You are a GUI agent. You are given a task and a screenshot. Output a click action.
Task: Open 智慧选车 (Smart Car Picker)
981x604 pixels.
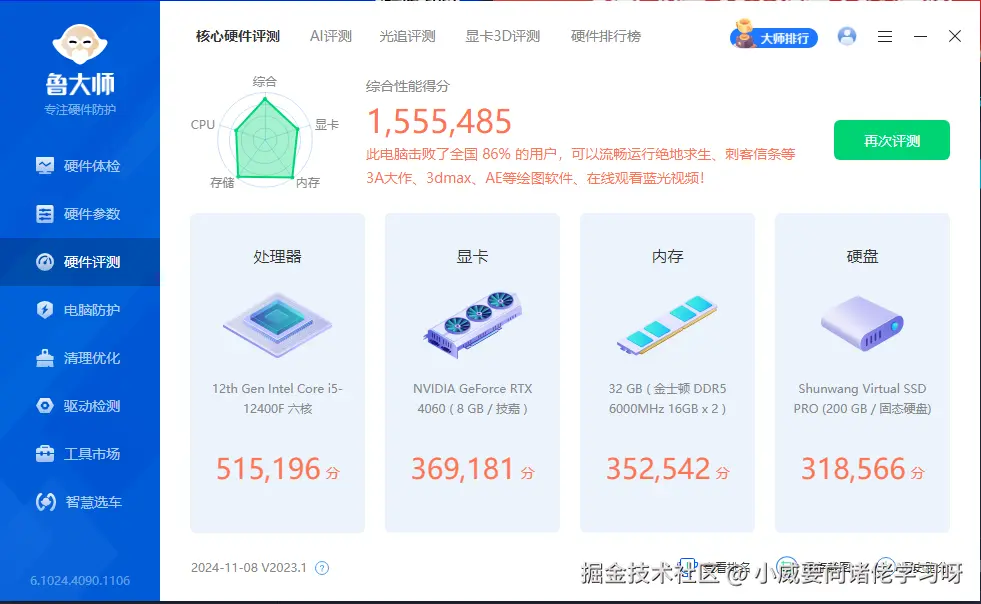79,502
